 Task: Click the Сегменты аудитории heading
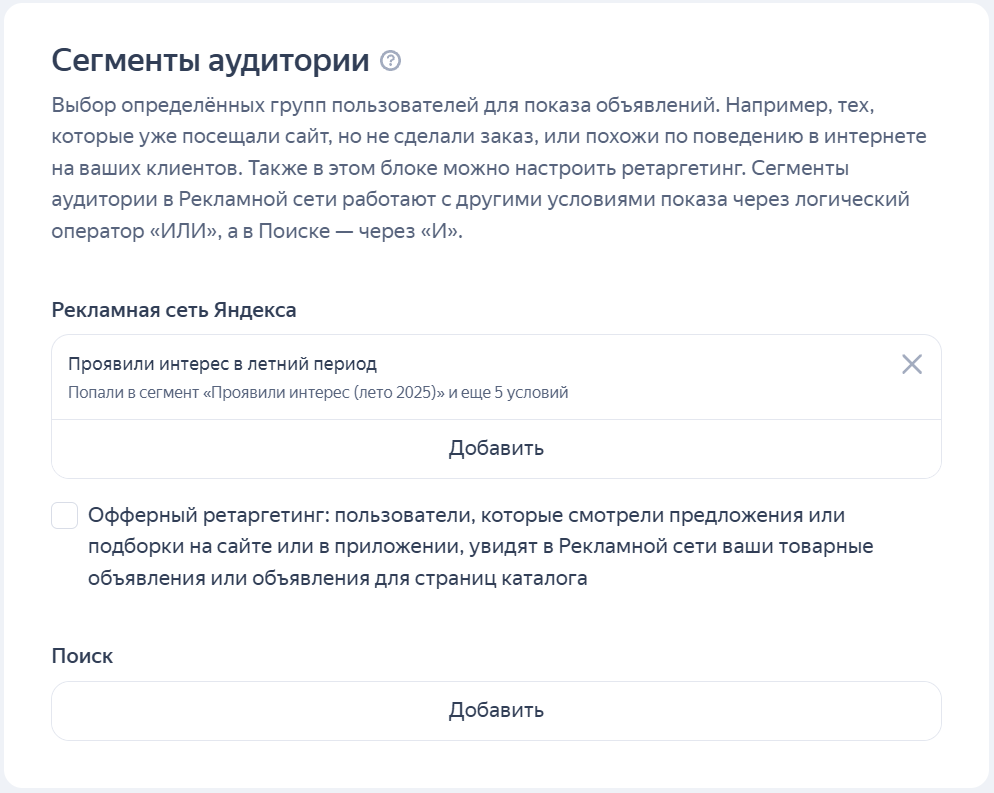click(x=210, y=61)
